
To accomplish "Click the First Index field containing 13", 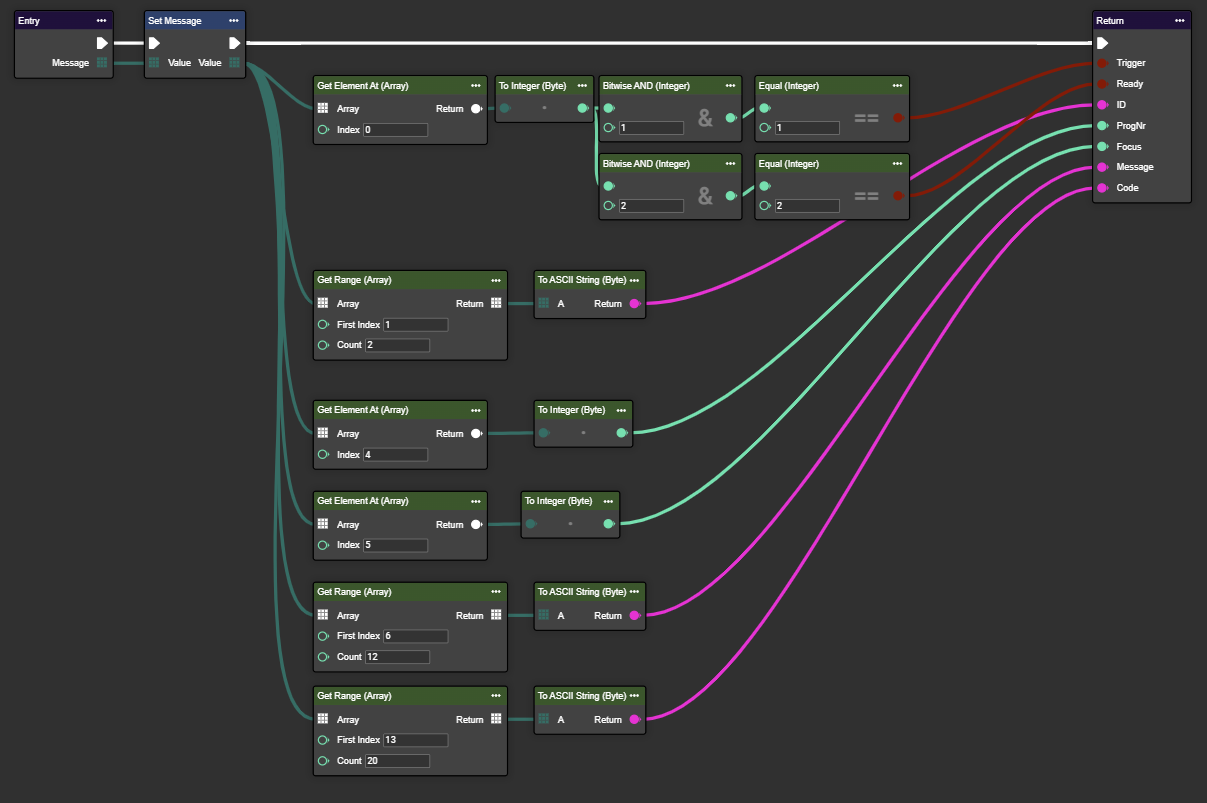I will [x=415, y=740].
